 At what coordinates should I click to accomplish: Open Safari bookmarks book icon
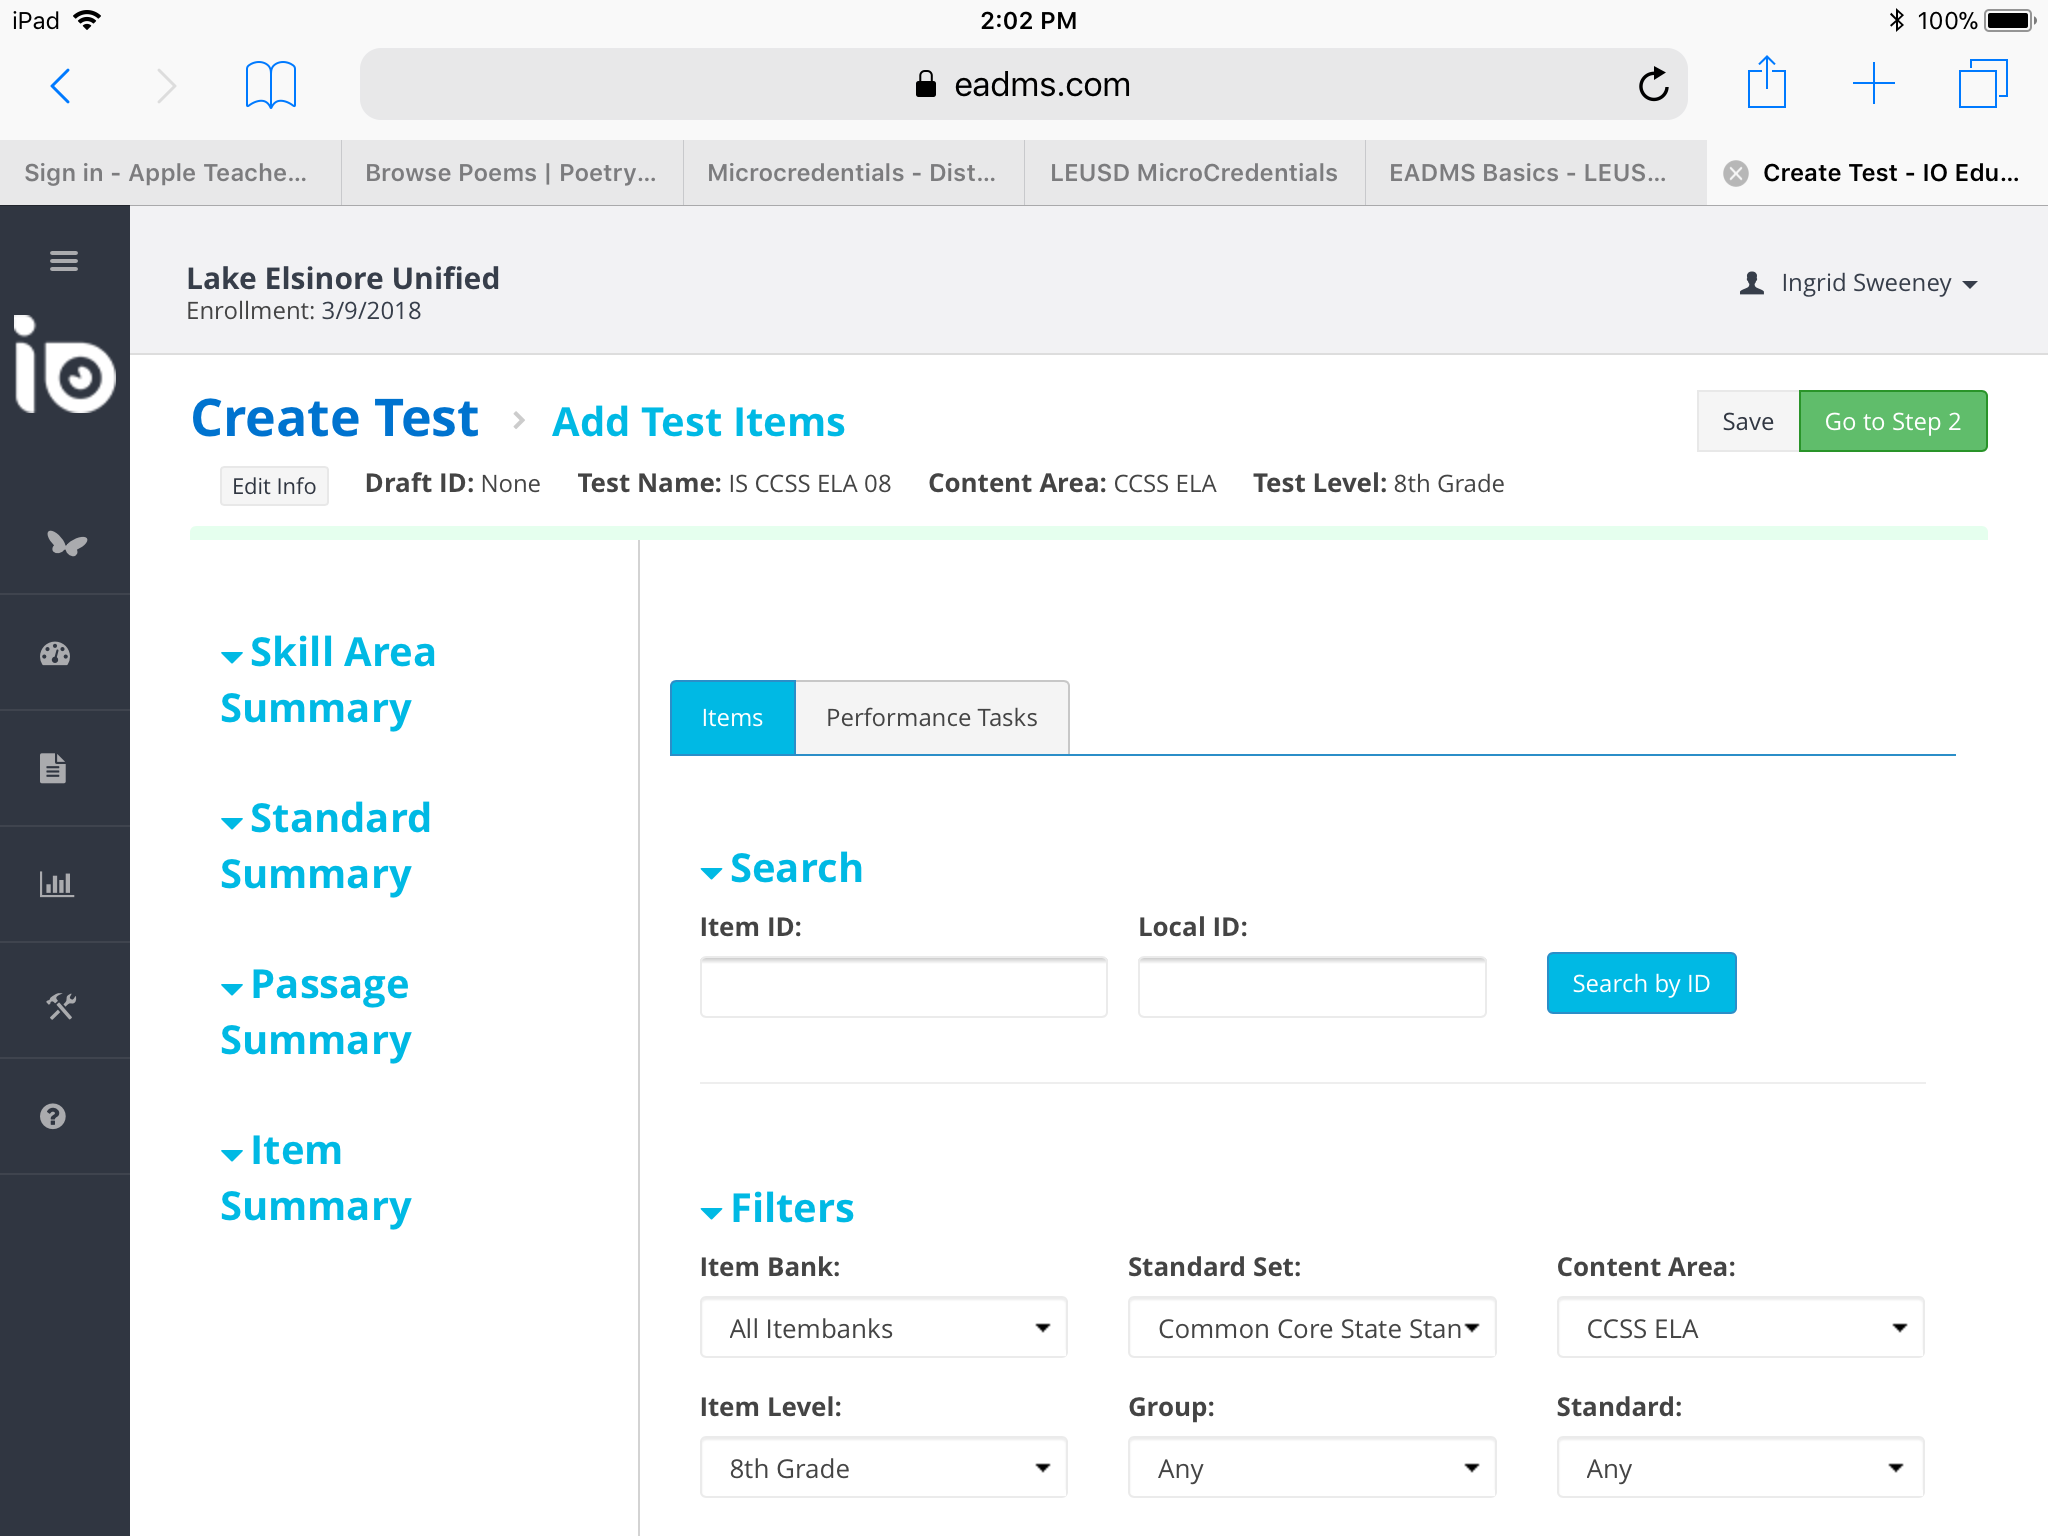tap(270, 85)
